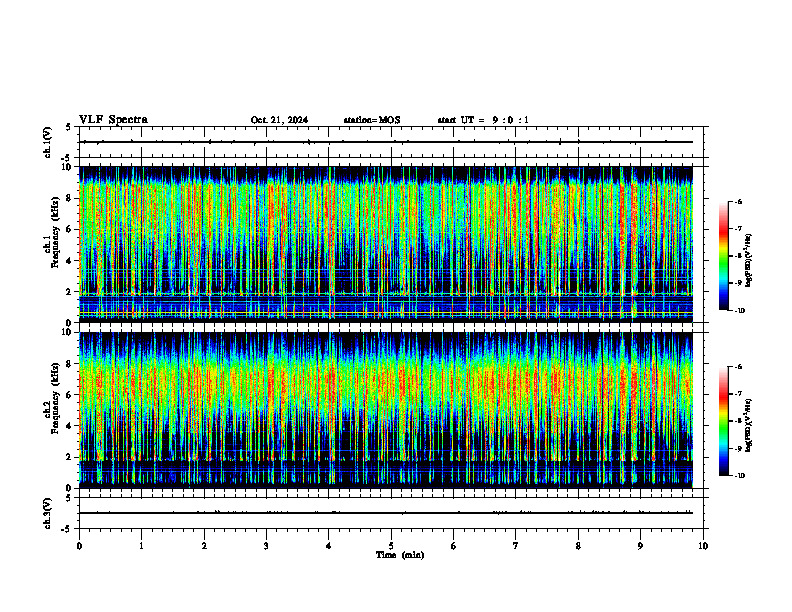The height and width of the screenshot is (612, 792).
Task: Click time axis tick label "5"
Action: point(391,546)
